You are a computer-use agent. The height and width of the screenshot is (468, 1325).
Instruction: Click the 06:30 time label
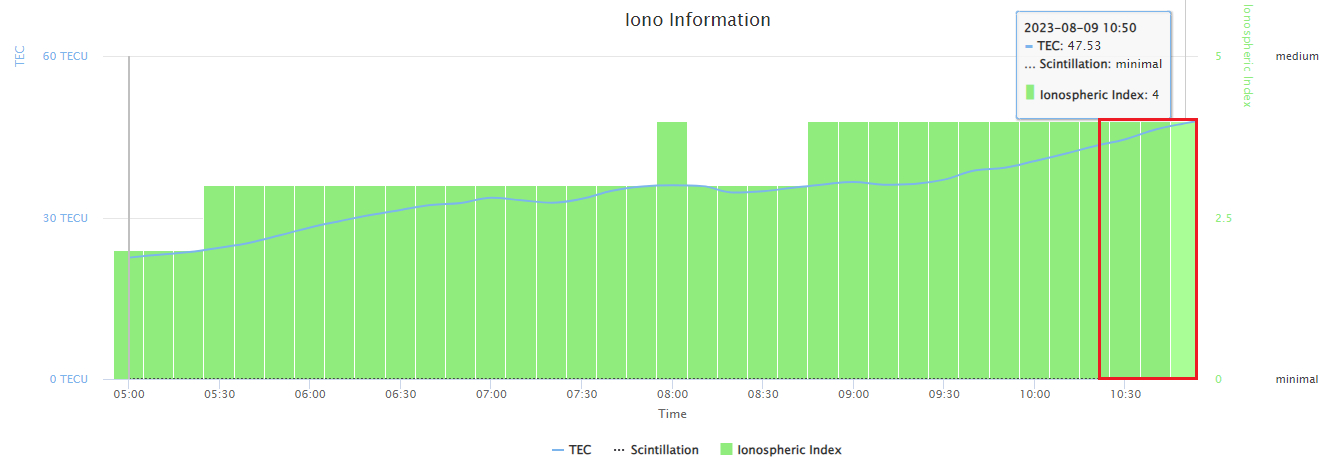(400, 394)
